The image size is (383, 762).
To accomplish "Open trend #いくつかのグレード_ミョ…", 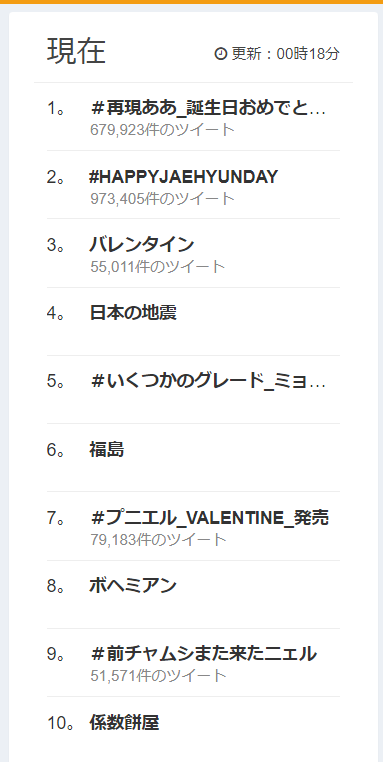I will (x=208, y=381).
